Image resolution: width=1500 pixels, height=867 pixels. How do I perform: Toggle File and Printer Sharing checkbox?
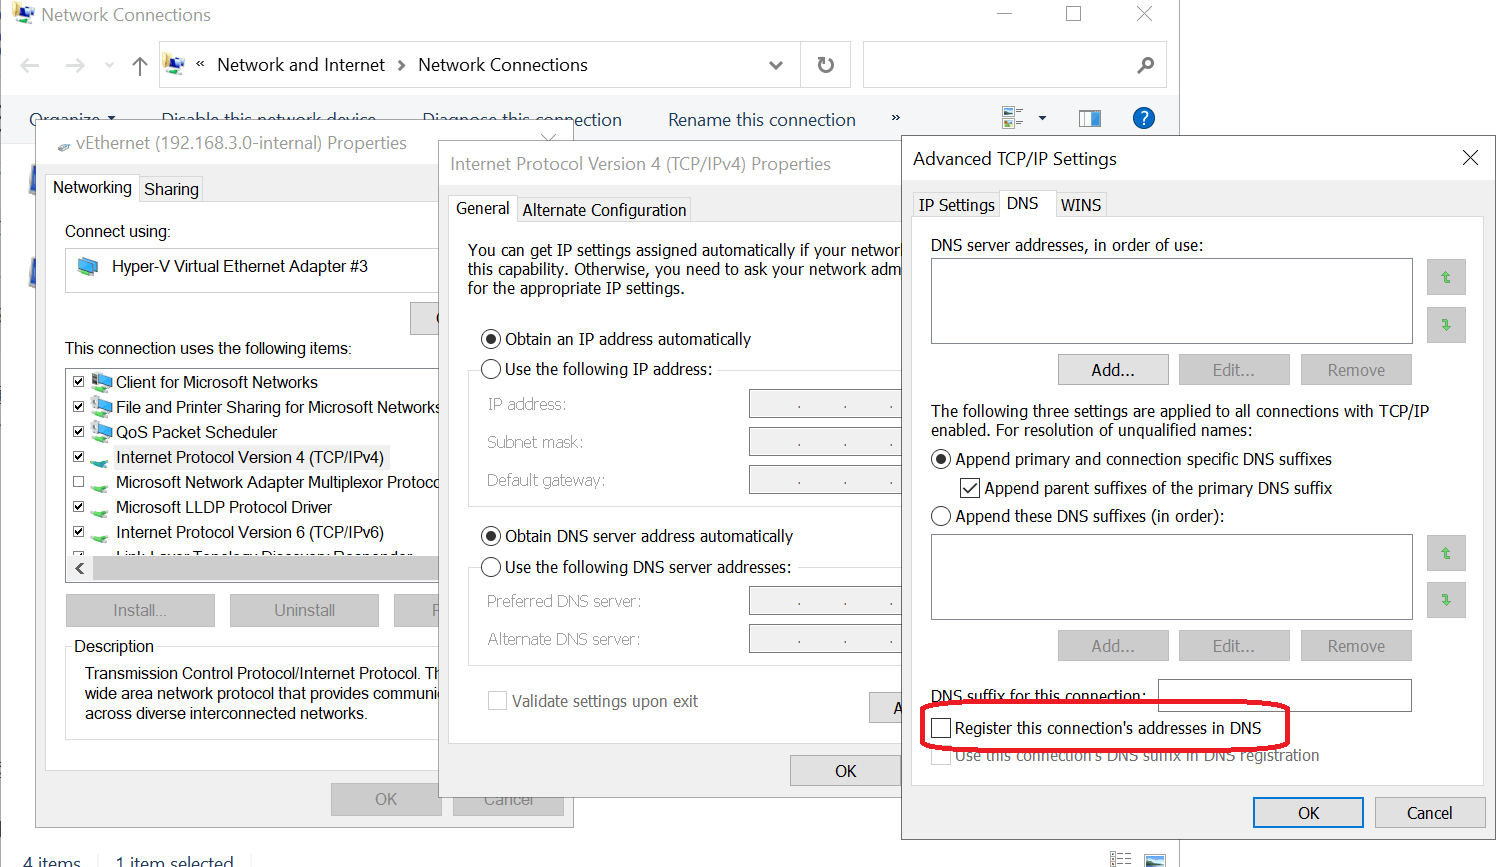click(x=78, y=406)
